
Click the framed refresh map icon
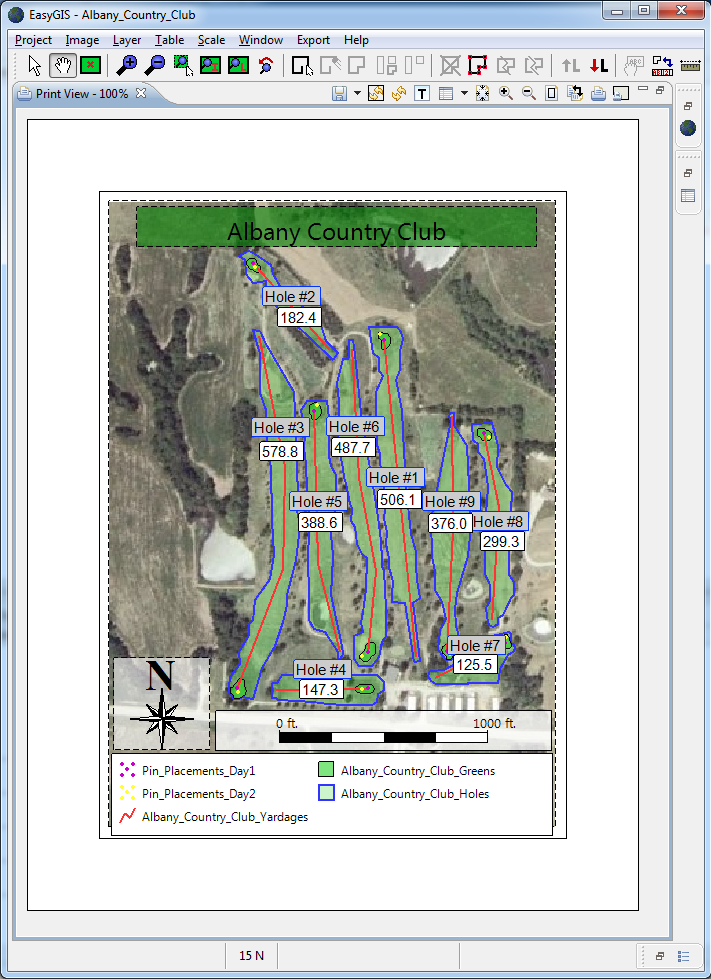click(376, 94)
